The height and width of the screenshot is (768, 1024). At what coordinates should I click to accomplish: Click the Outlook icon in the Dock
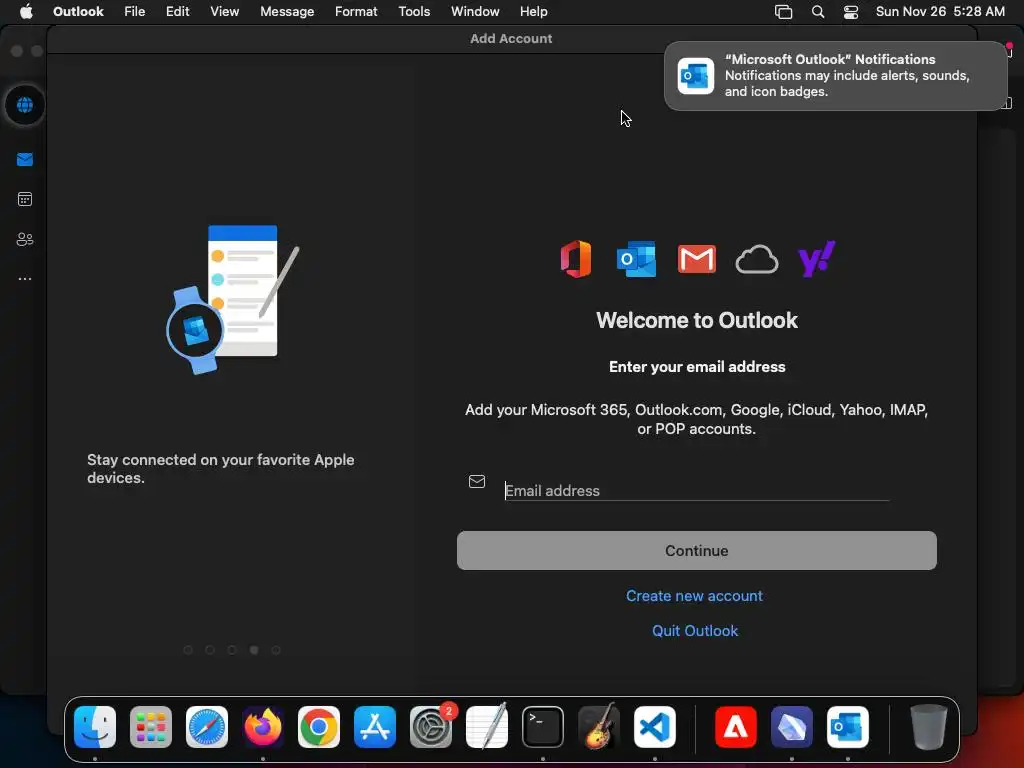tap(848, 727)
